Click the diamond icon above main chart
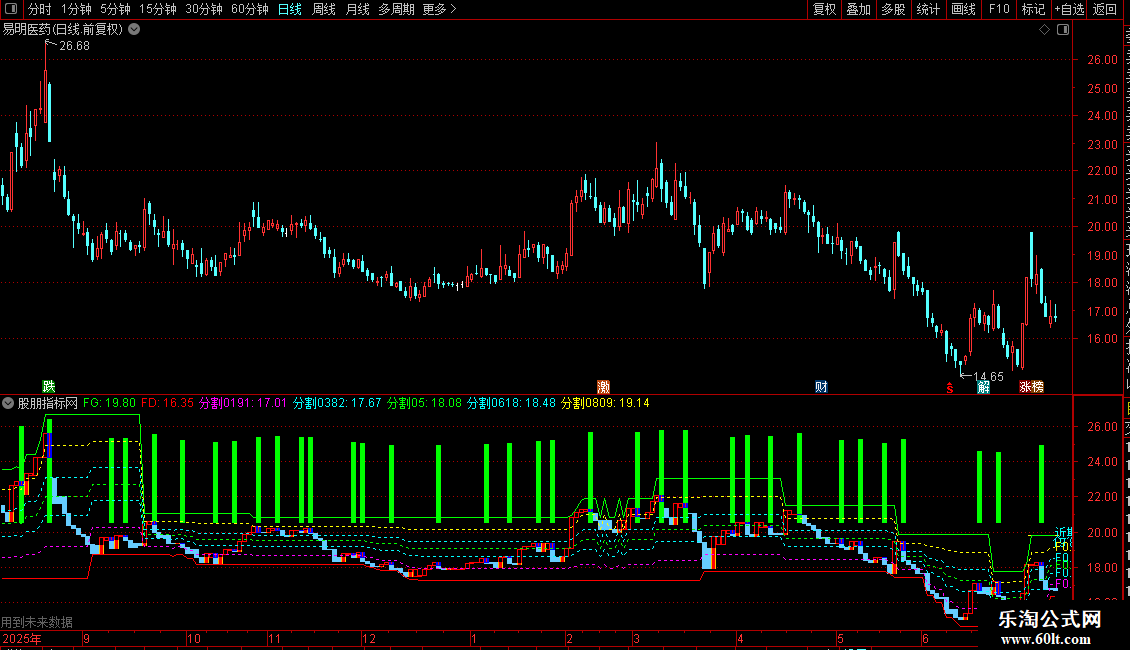 (x=1044, y=30)
